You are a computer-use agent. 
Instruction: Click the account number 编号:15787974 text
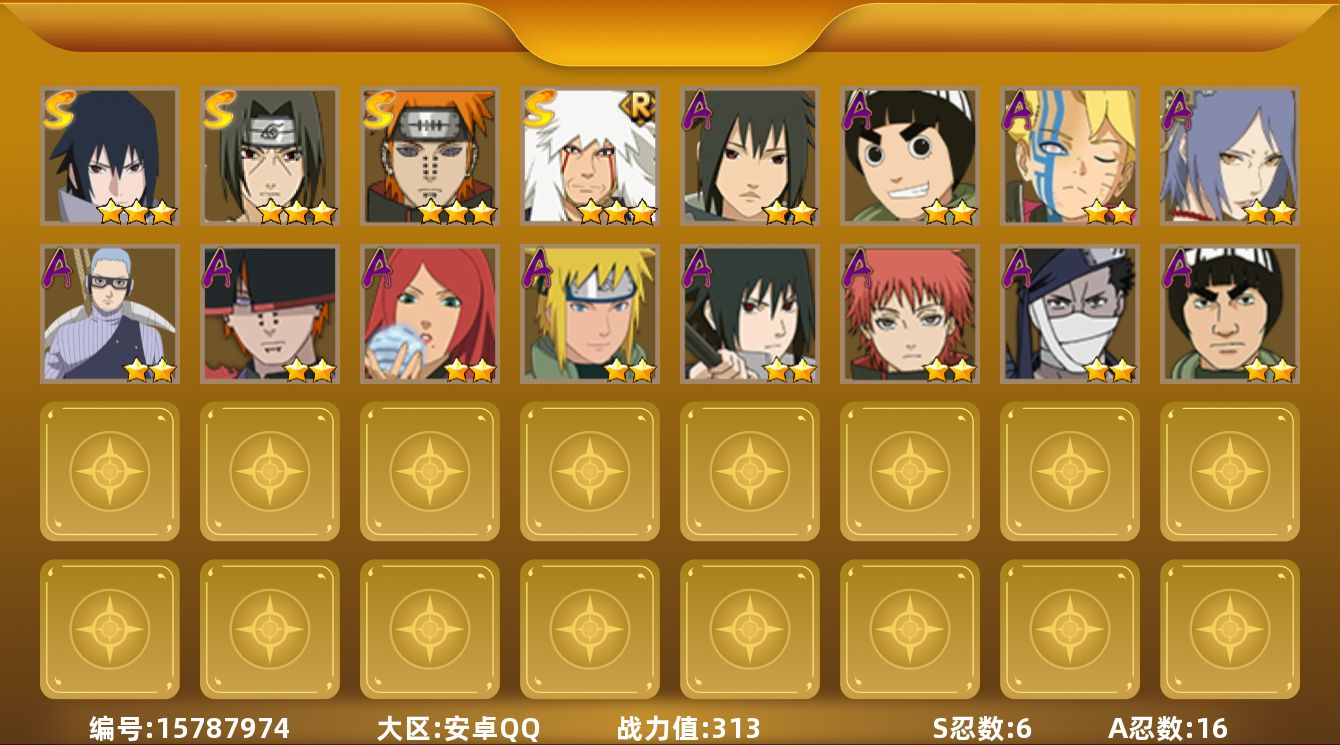pyautogui.click(x=190, y=728)
